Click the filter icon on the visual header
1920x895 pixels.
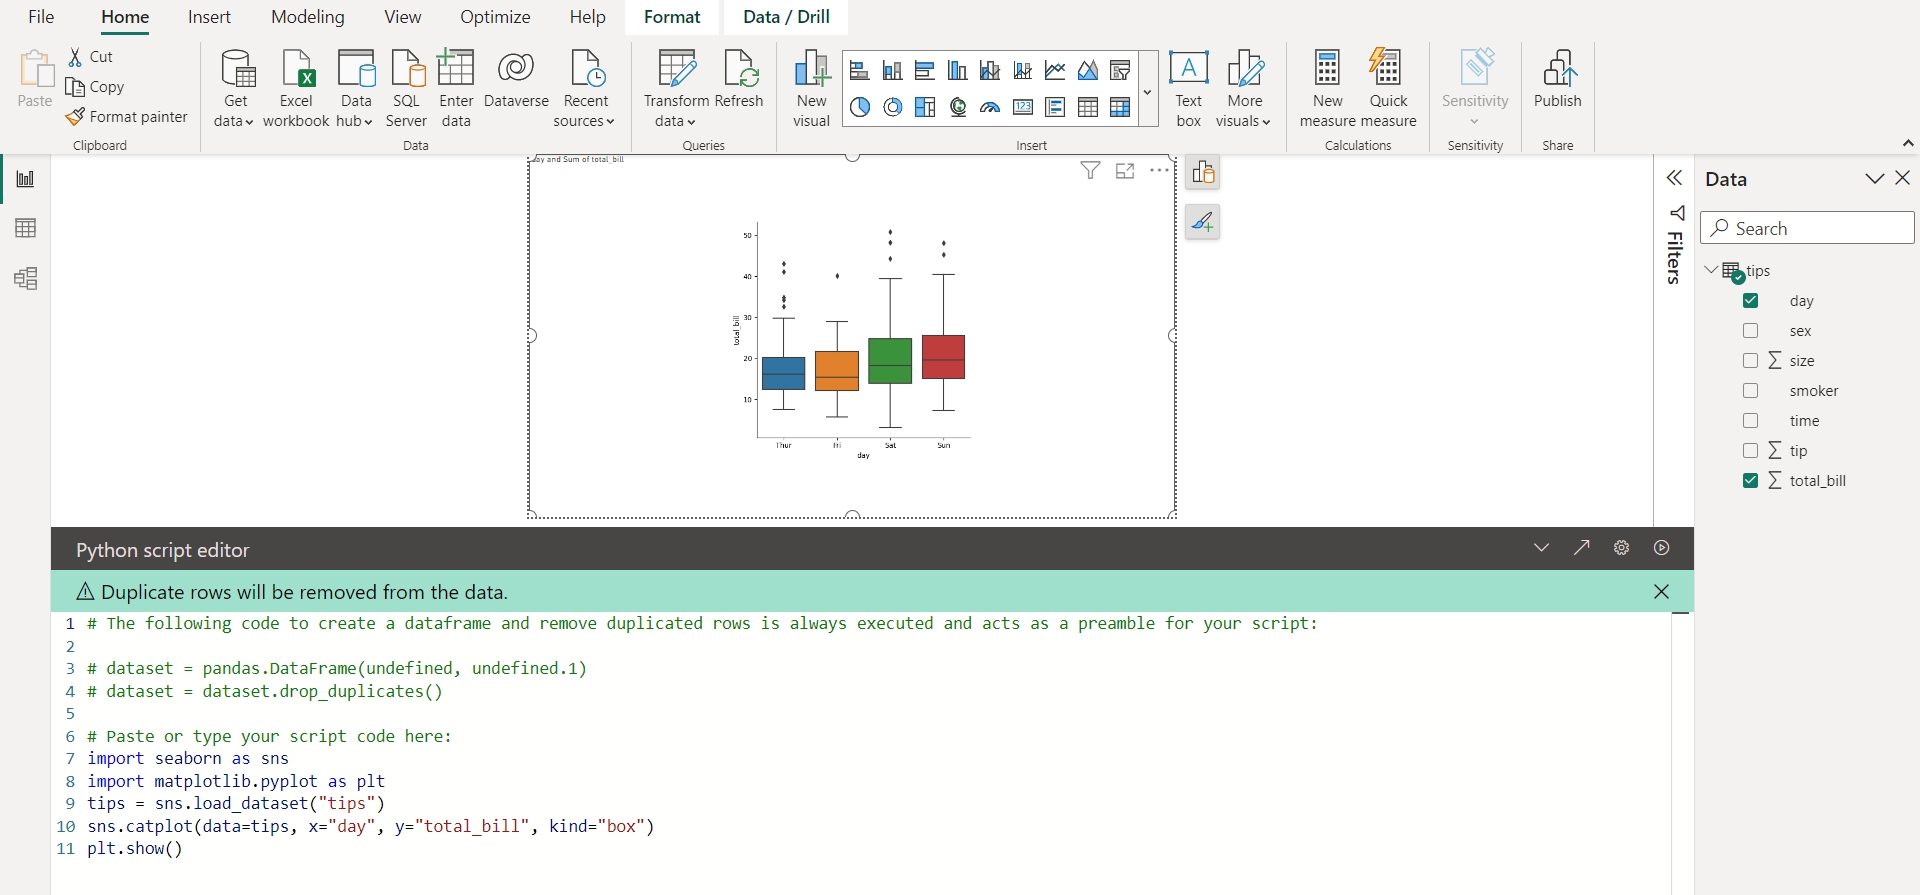point(1091,171)
